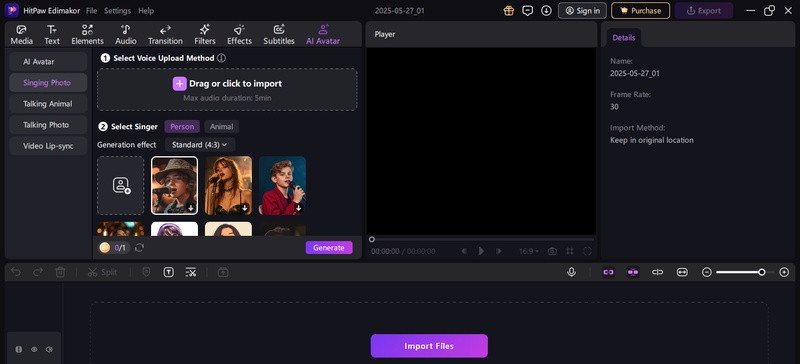Enter fullscreen player mode
800x364 pixels.
[x=587, y=251]
